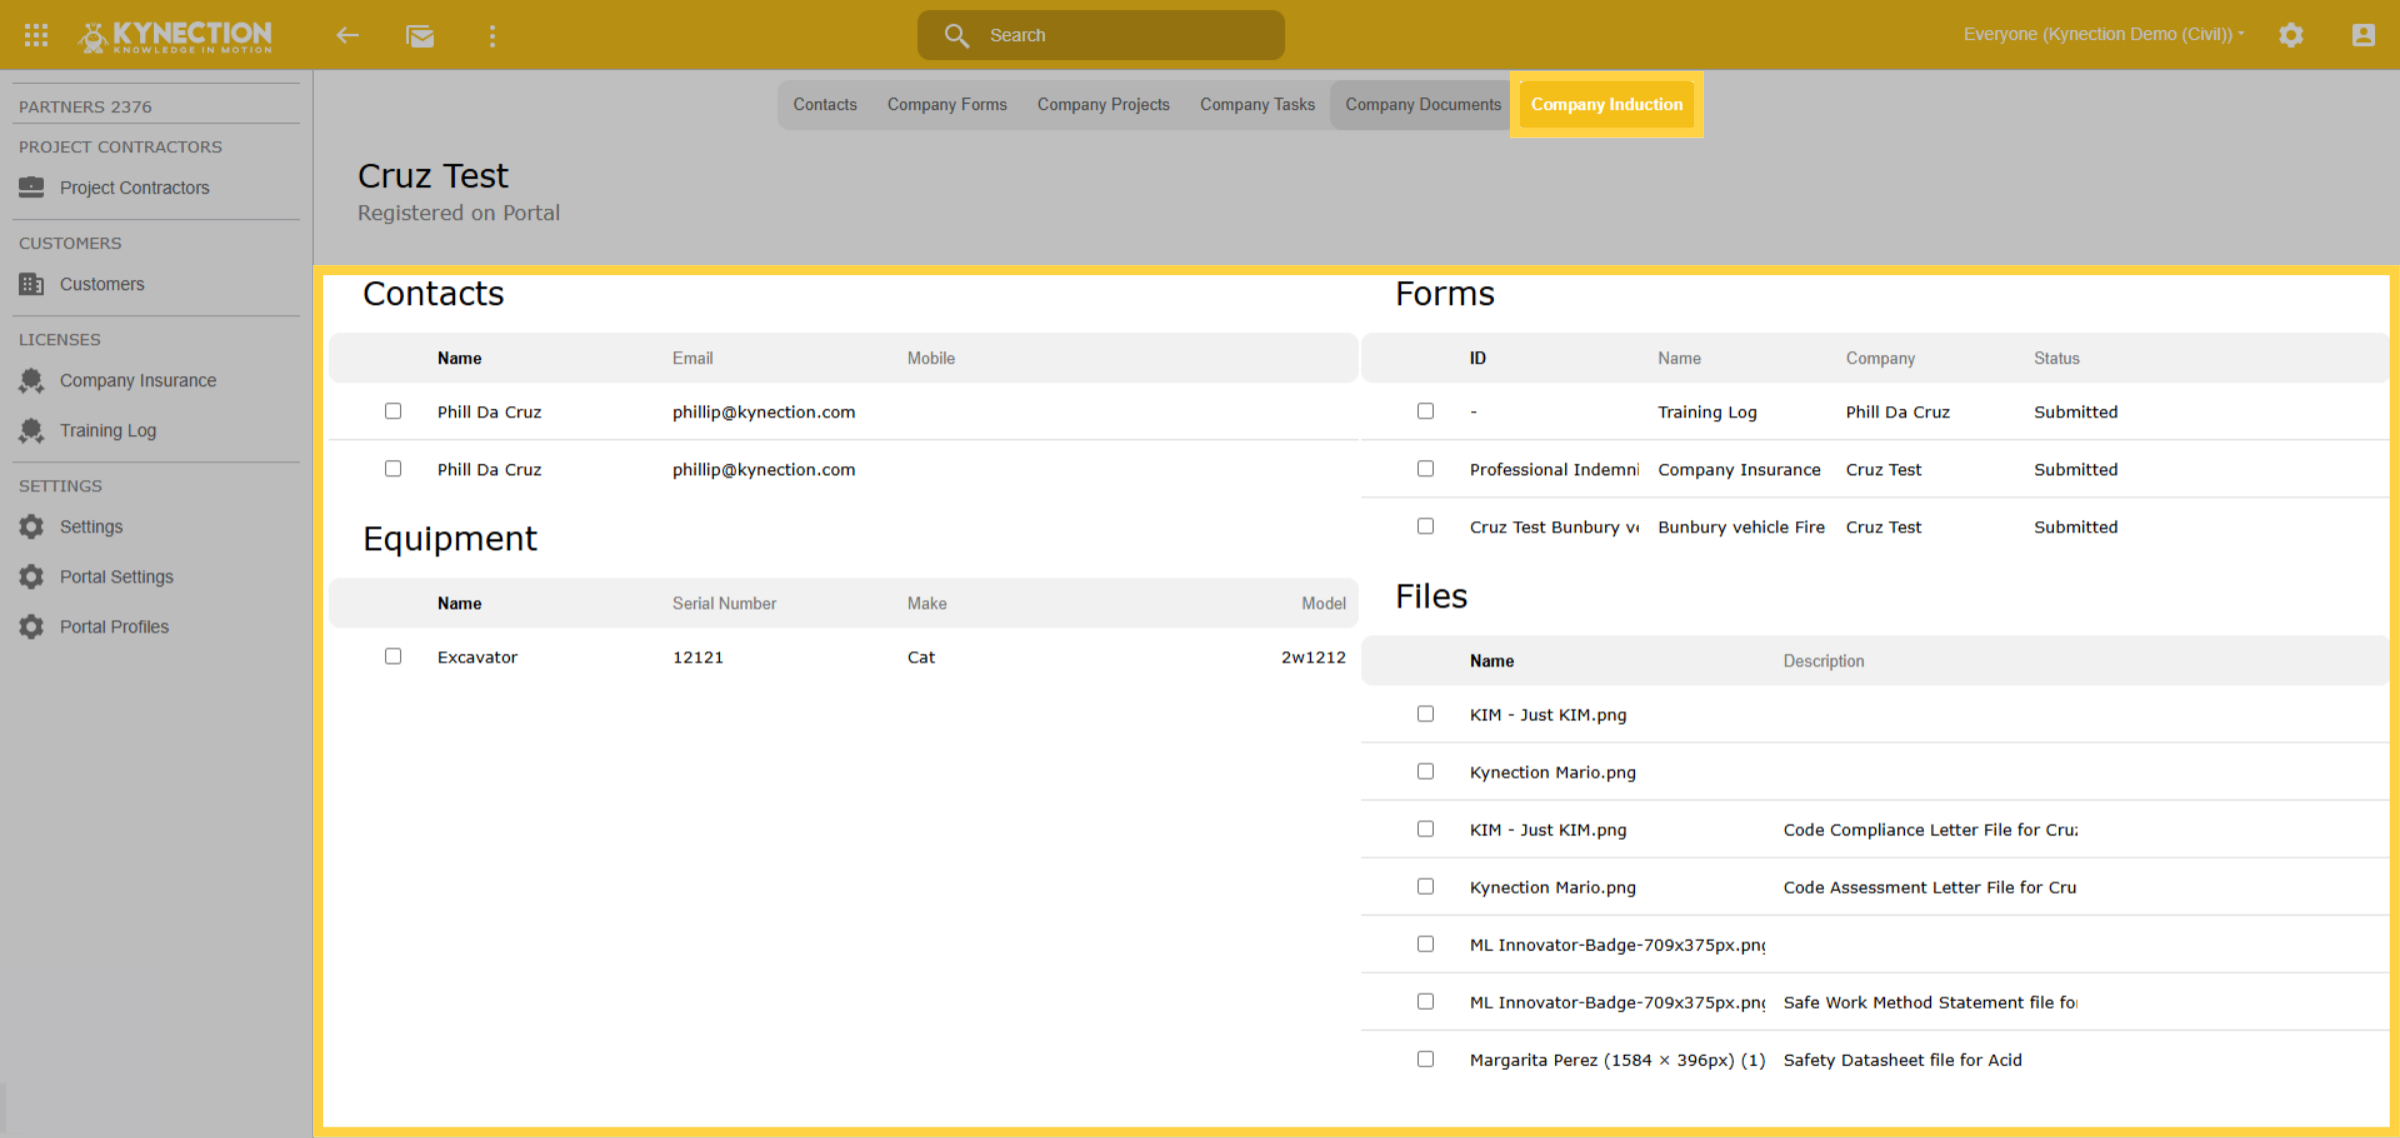This screenshot has height=1138, width=2400.
Task: Sort Equipment table by Model header
Action: [x=1323, y=603]
